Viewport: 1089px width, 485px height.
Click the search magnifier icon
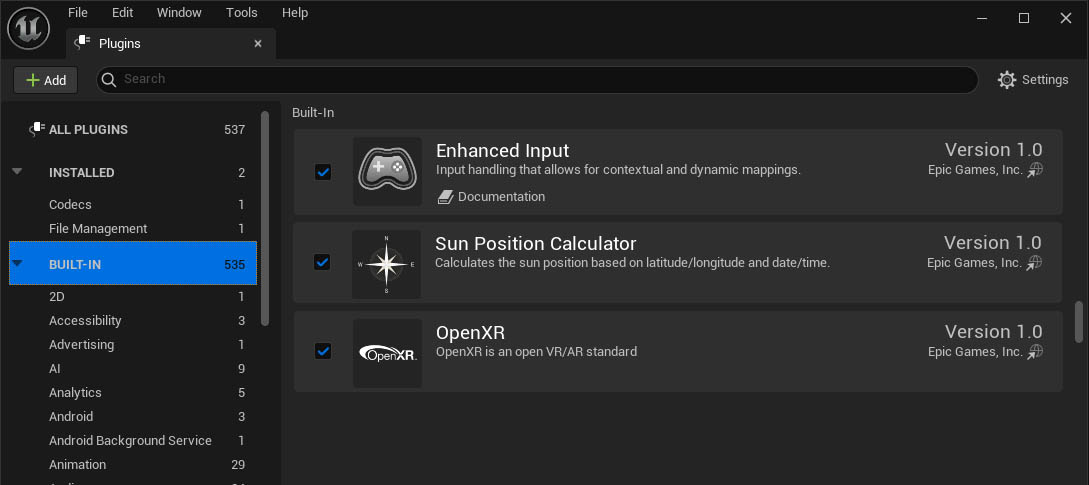pos(109,80)
